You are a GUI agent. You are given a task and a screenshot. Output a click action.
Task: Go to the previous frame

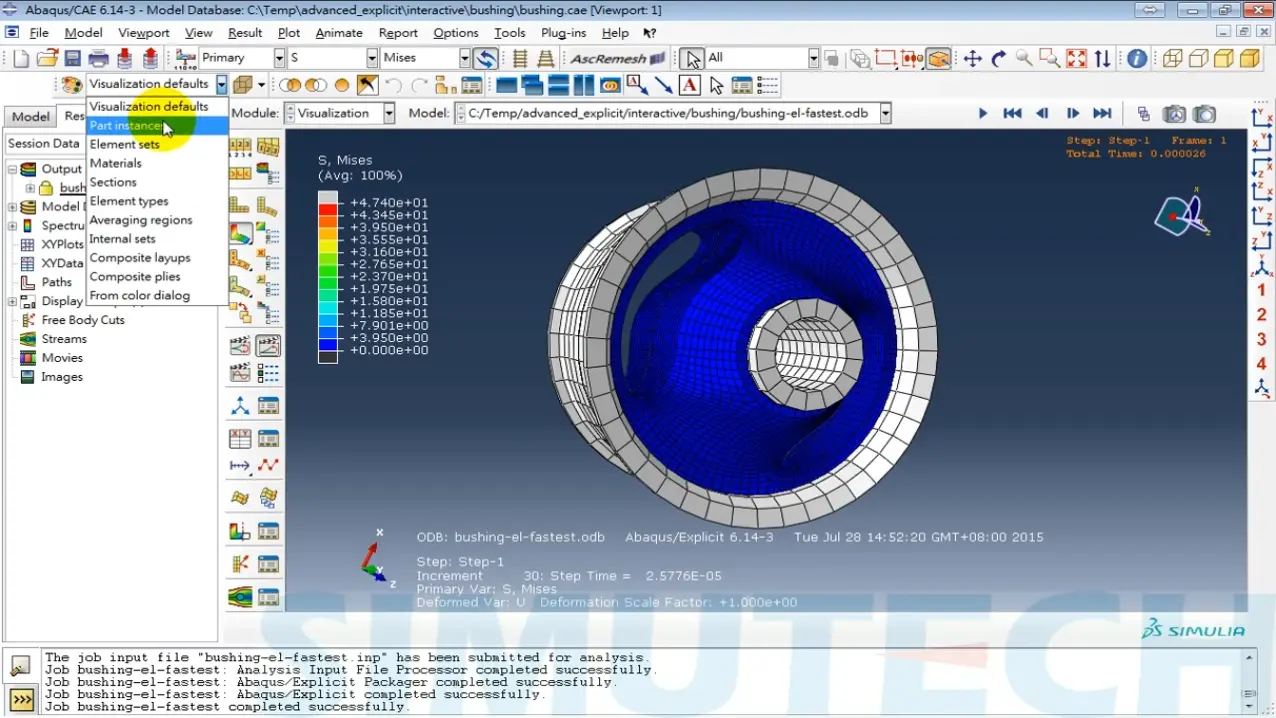pos(1042,114)
